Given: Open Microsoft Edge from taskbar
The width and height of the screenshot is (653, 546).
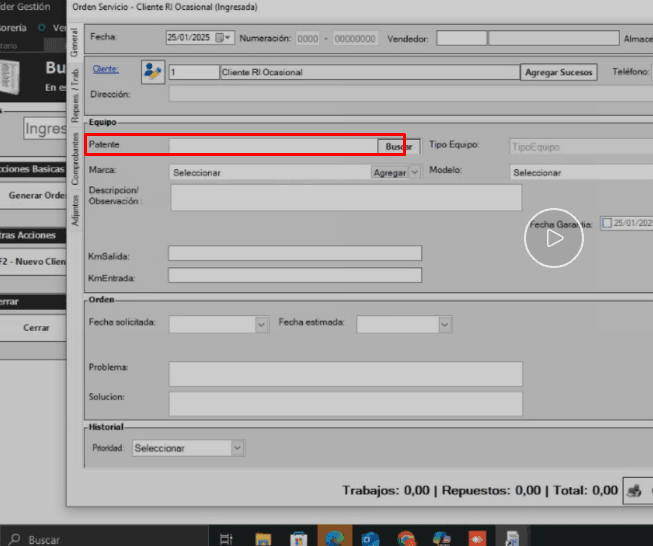Looking at the screenshot, I should pyautogui.click(x=334, y=538).
